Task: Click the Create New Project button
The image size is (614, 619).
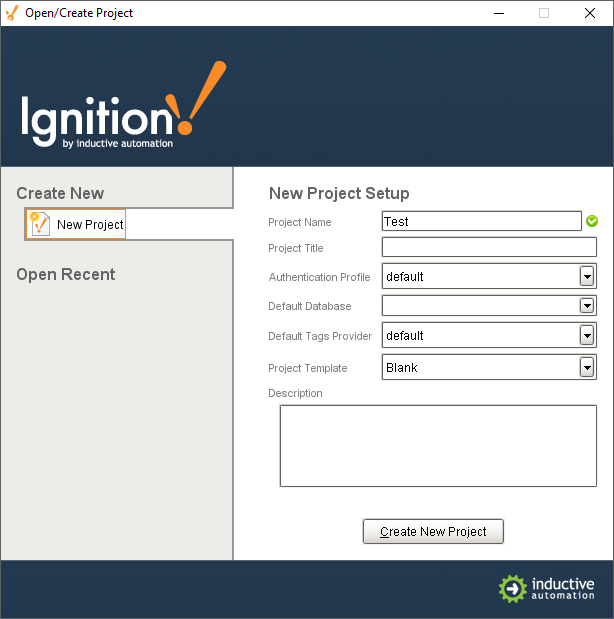Action: [433, 531]
